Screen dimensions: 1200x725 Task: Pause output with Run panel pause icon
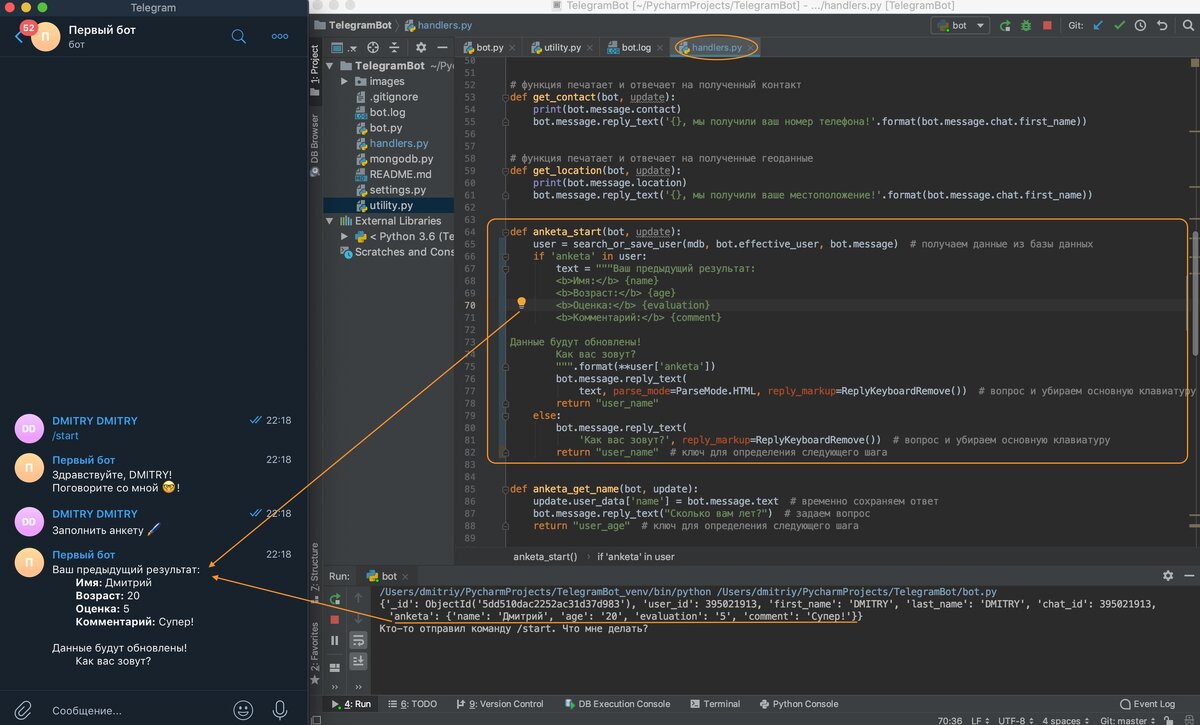[335, 640]
